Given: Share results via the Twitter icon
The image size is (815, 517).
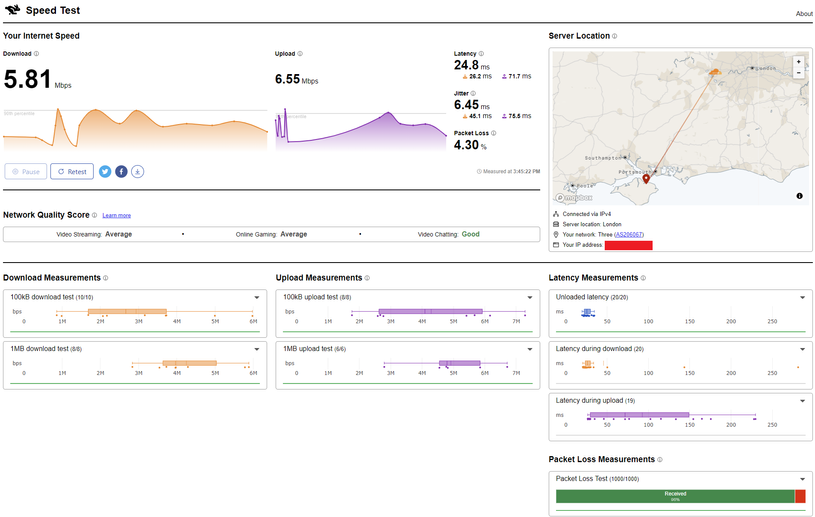Looking at the screenshot, I should 105,171.
